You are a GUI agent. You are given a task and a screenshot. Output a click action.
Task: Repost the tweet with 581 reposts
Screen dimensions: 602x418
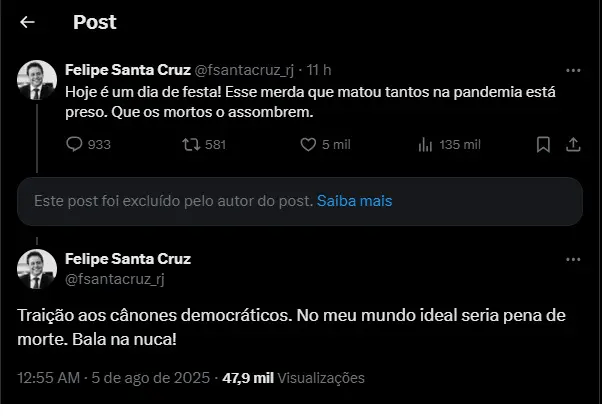187,144
